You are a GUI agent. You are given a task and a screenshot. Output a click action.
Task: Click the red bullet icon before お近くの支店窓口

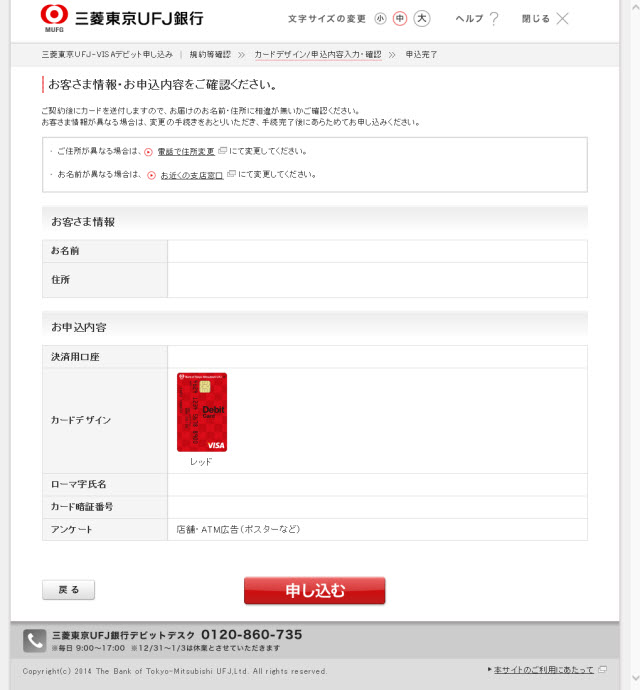(x=151, y=175)
